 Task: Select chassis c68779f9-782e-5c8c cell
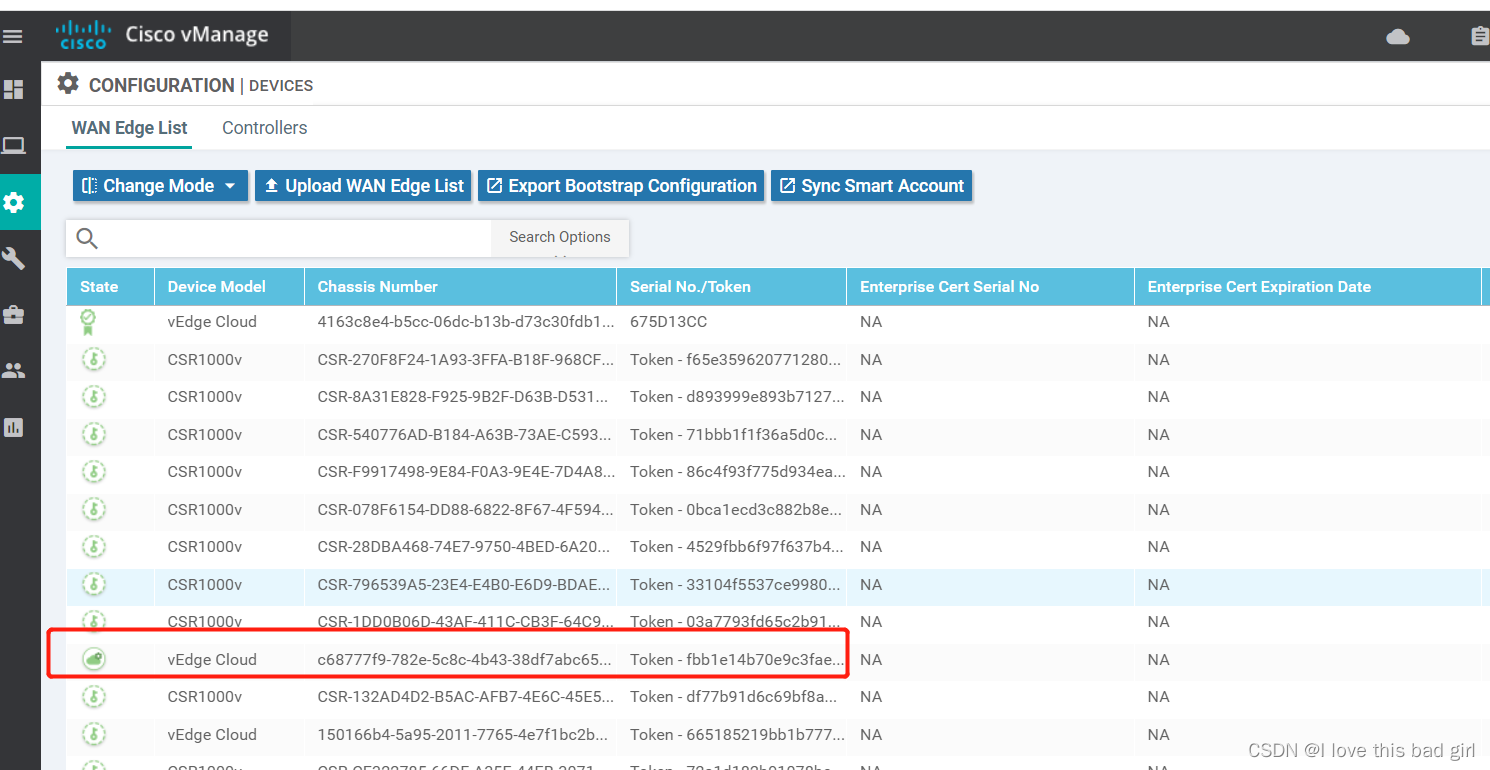[x=460, y=660]
